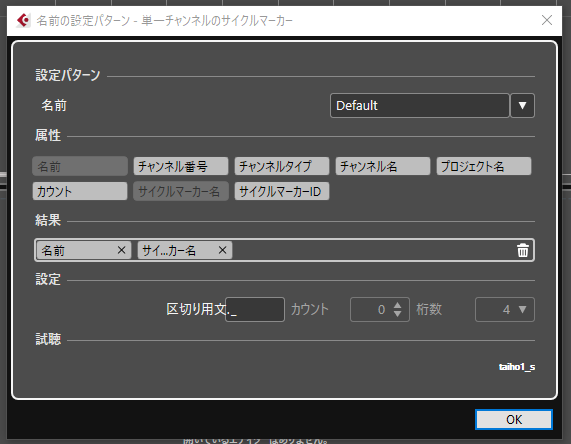Click the 試聴 section heading
The height and width of the screenshot is (444, 571).
pos(48,339)
